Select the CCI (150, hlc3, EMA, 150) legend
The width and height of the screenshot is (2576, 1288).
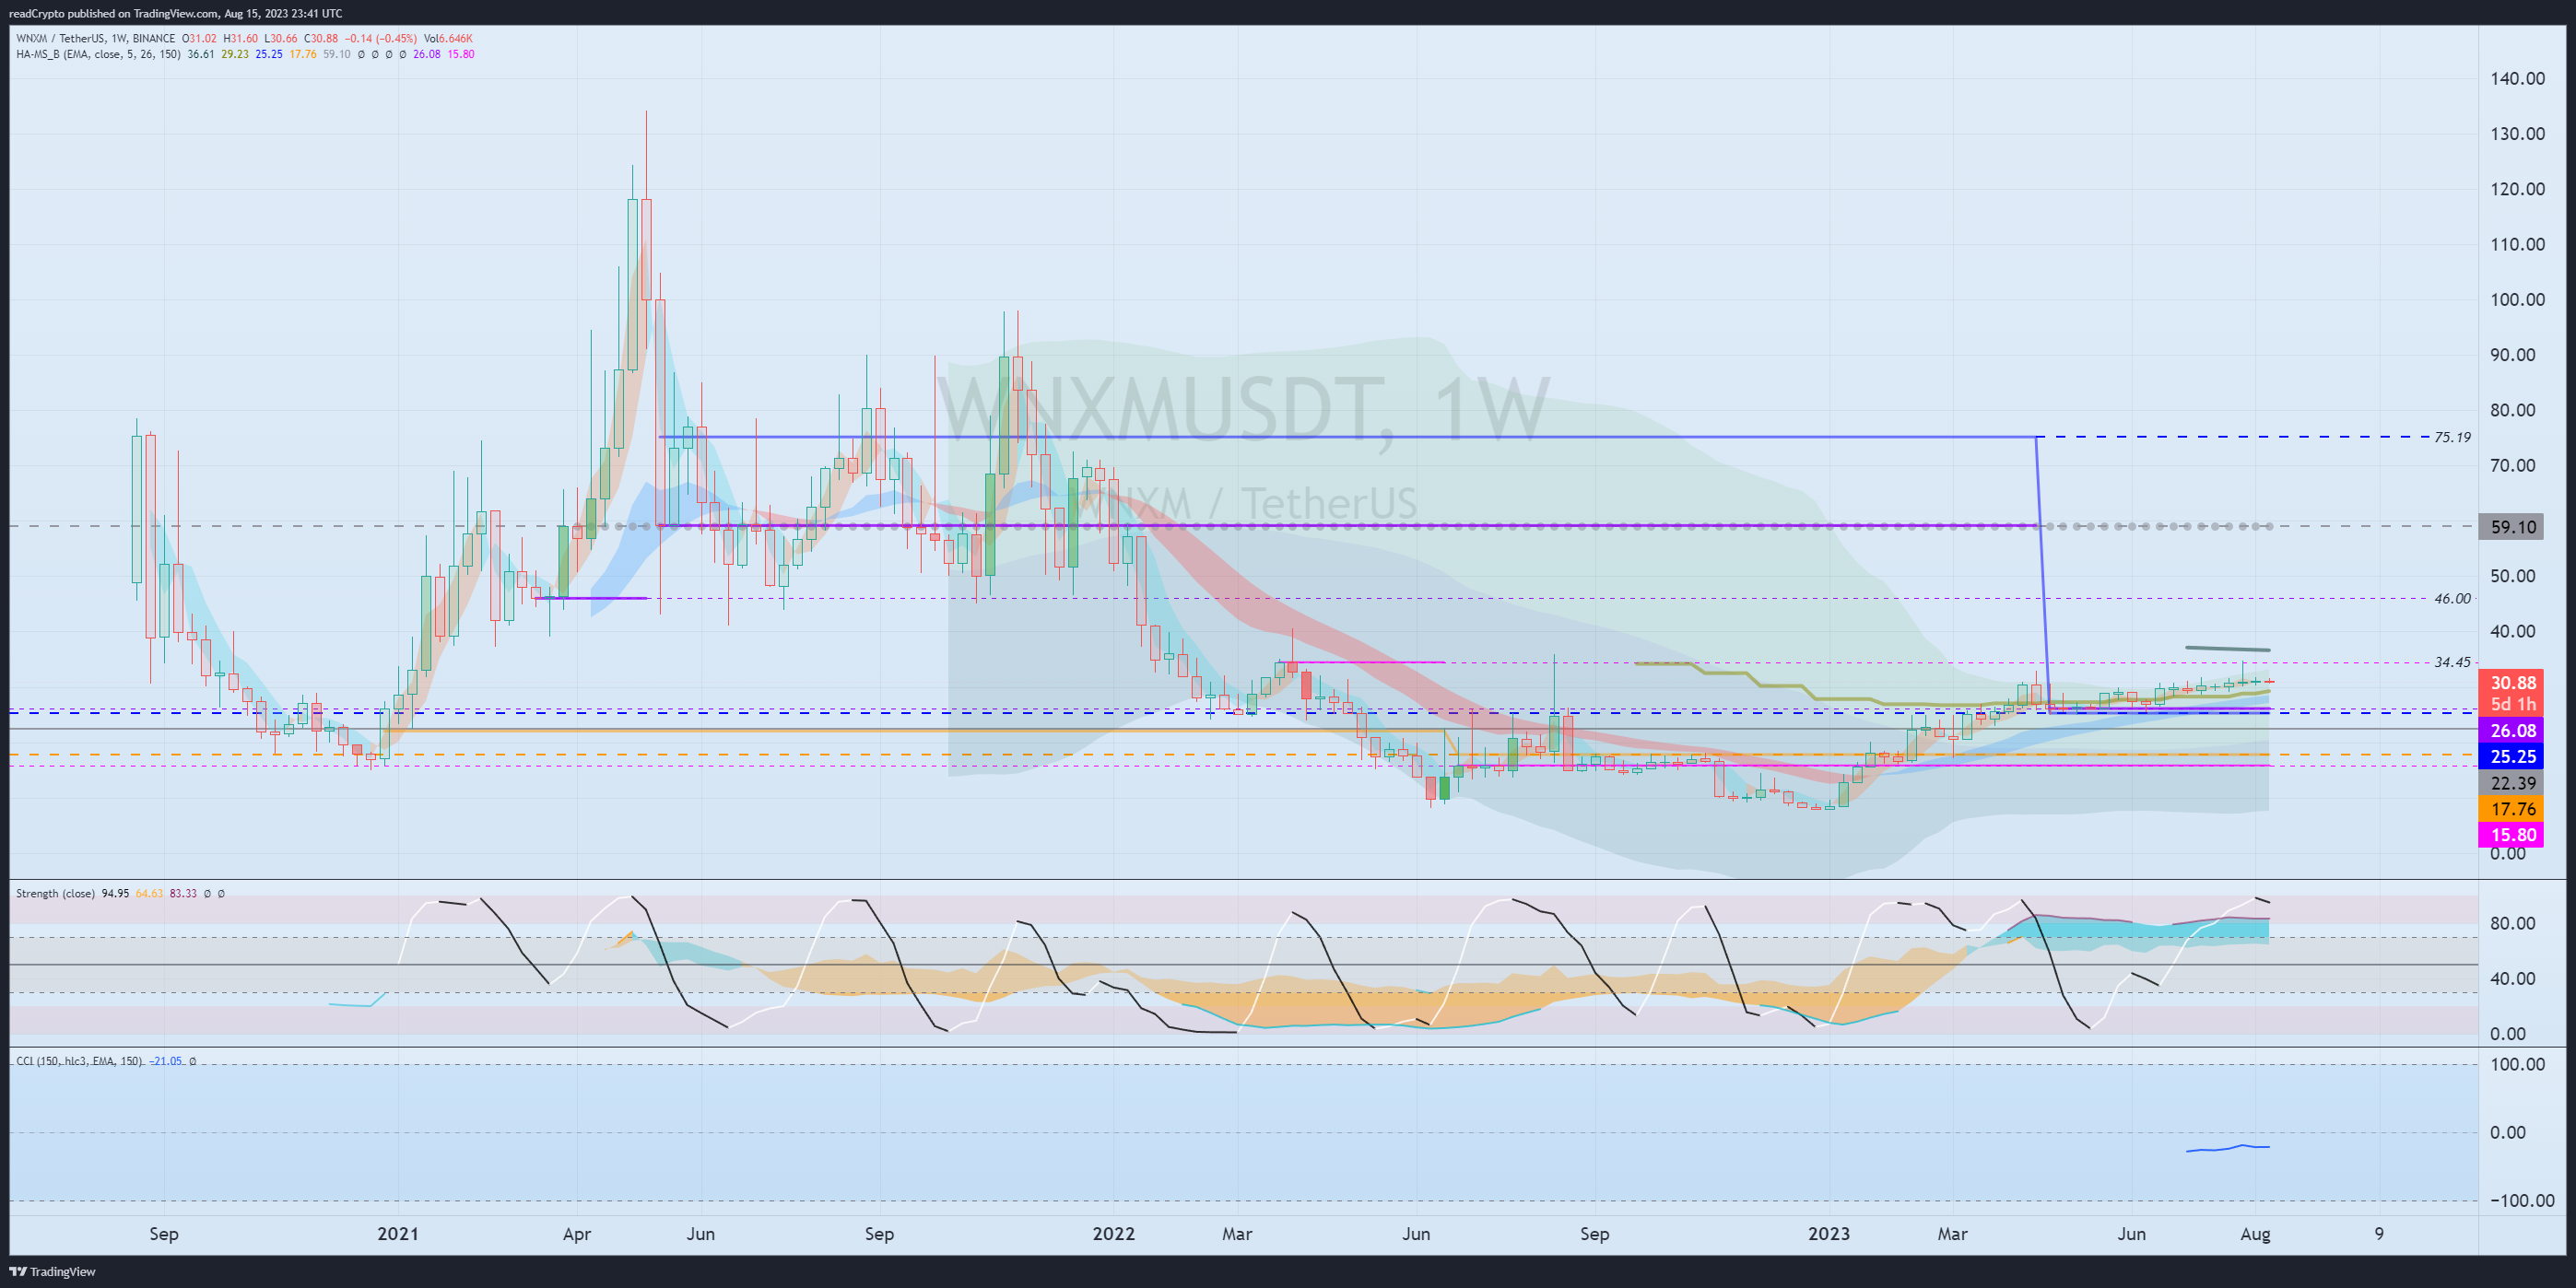80,1061
